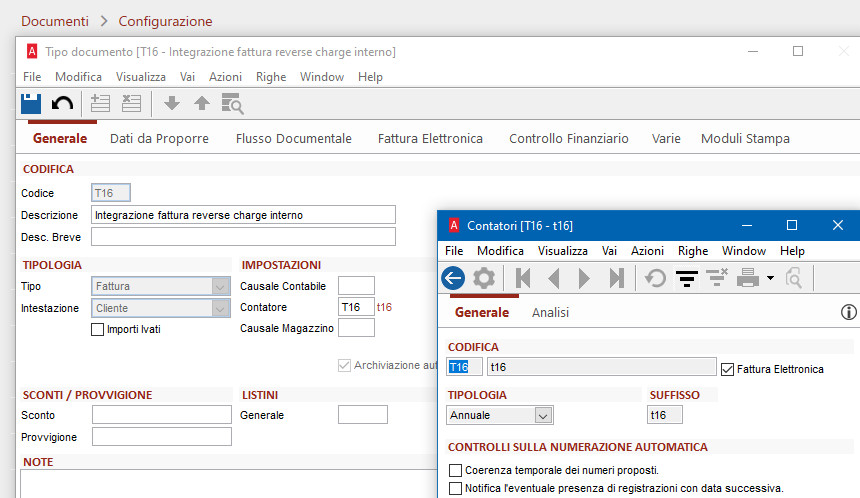This screenshot has width=860, height=498.
Task: Expand the print options arrow in Contatori
Action: coord(770,278)
